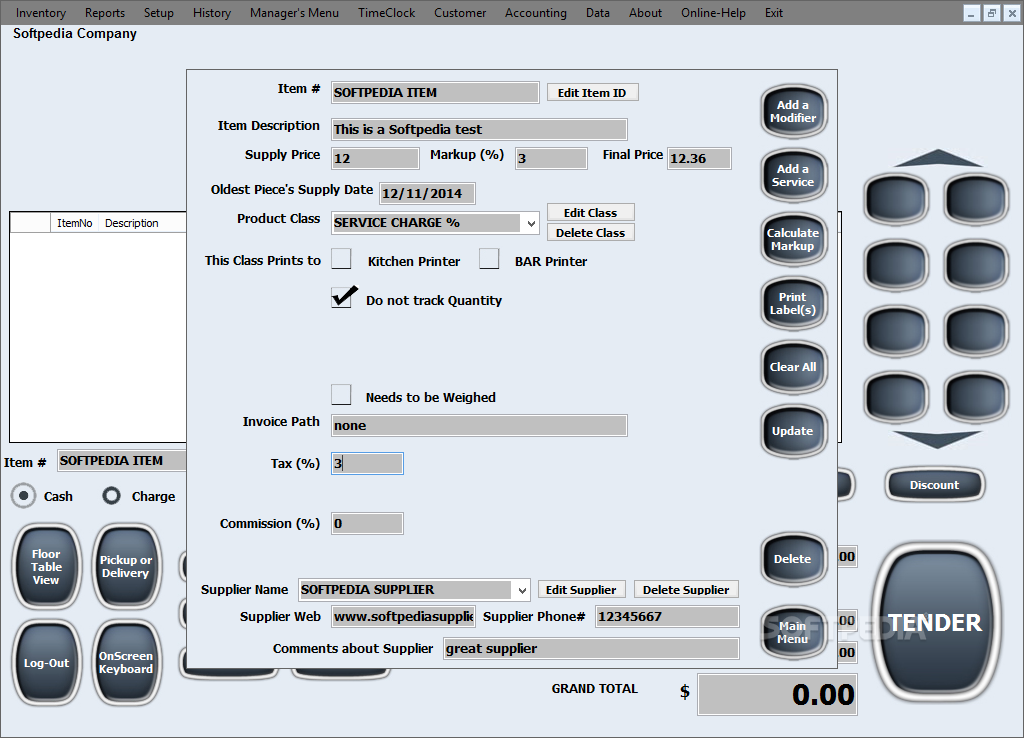Click the Item Description field
Screen dimensions: 1024x738
[479, 129]
